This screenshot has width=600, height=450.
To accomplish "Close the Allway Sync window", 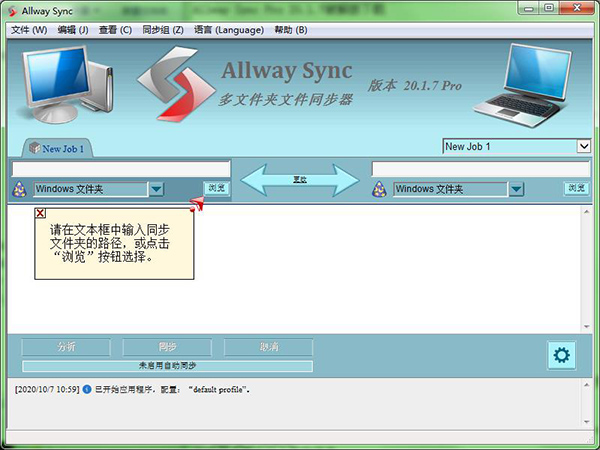I will (x=577, y=8).
